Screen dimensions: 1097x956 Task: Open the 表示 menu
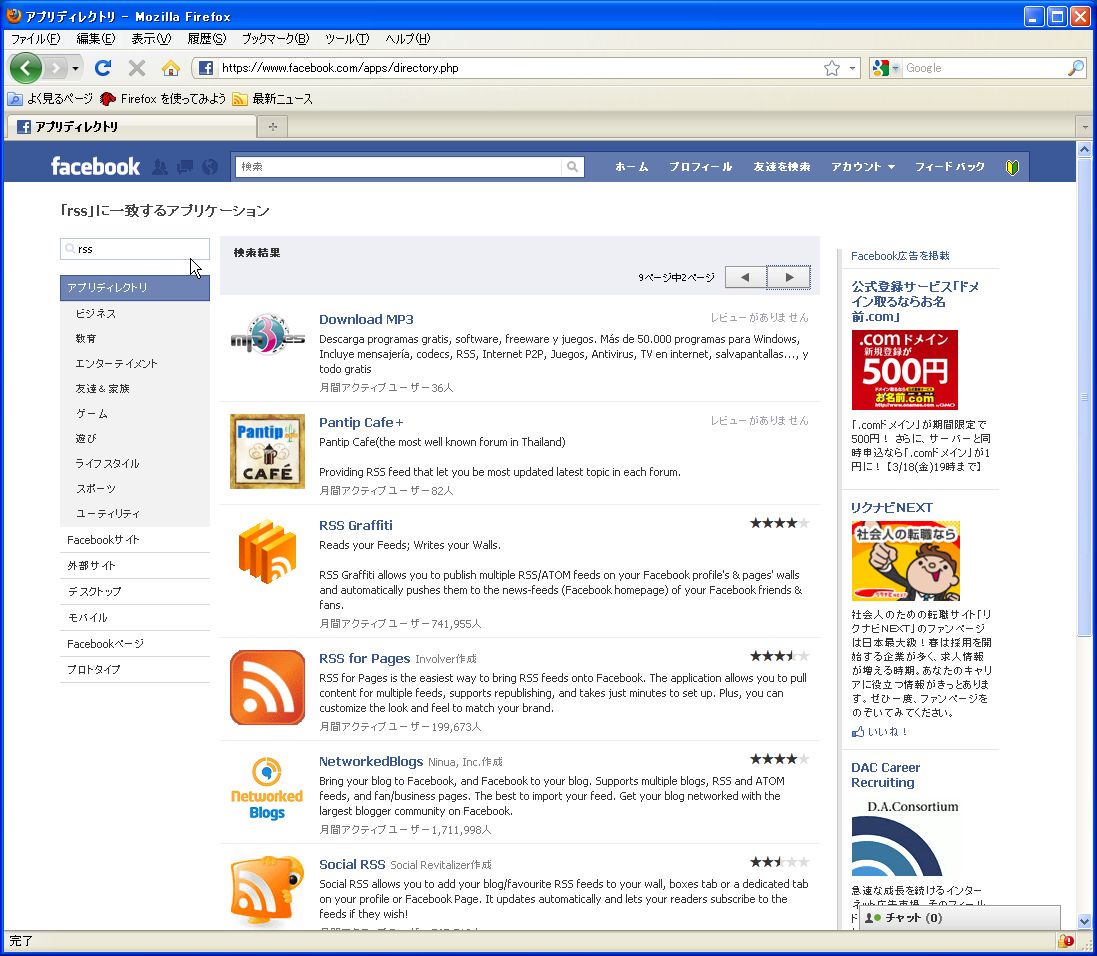[151, 38]
